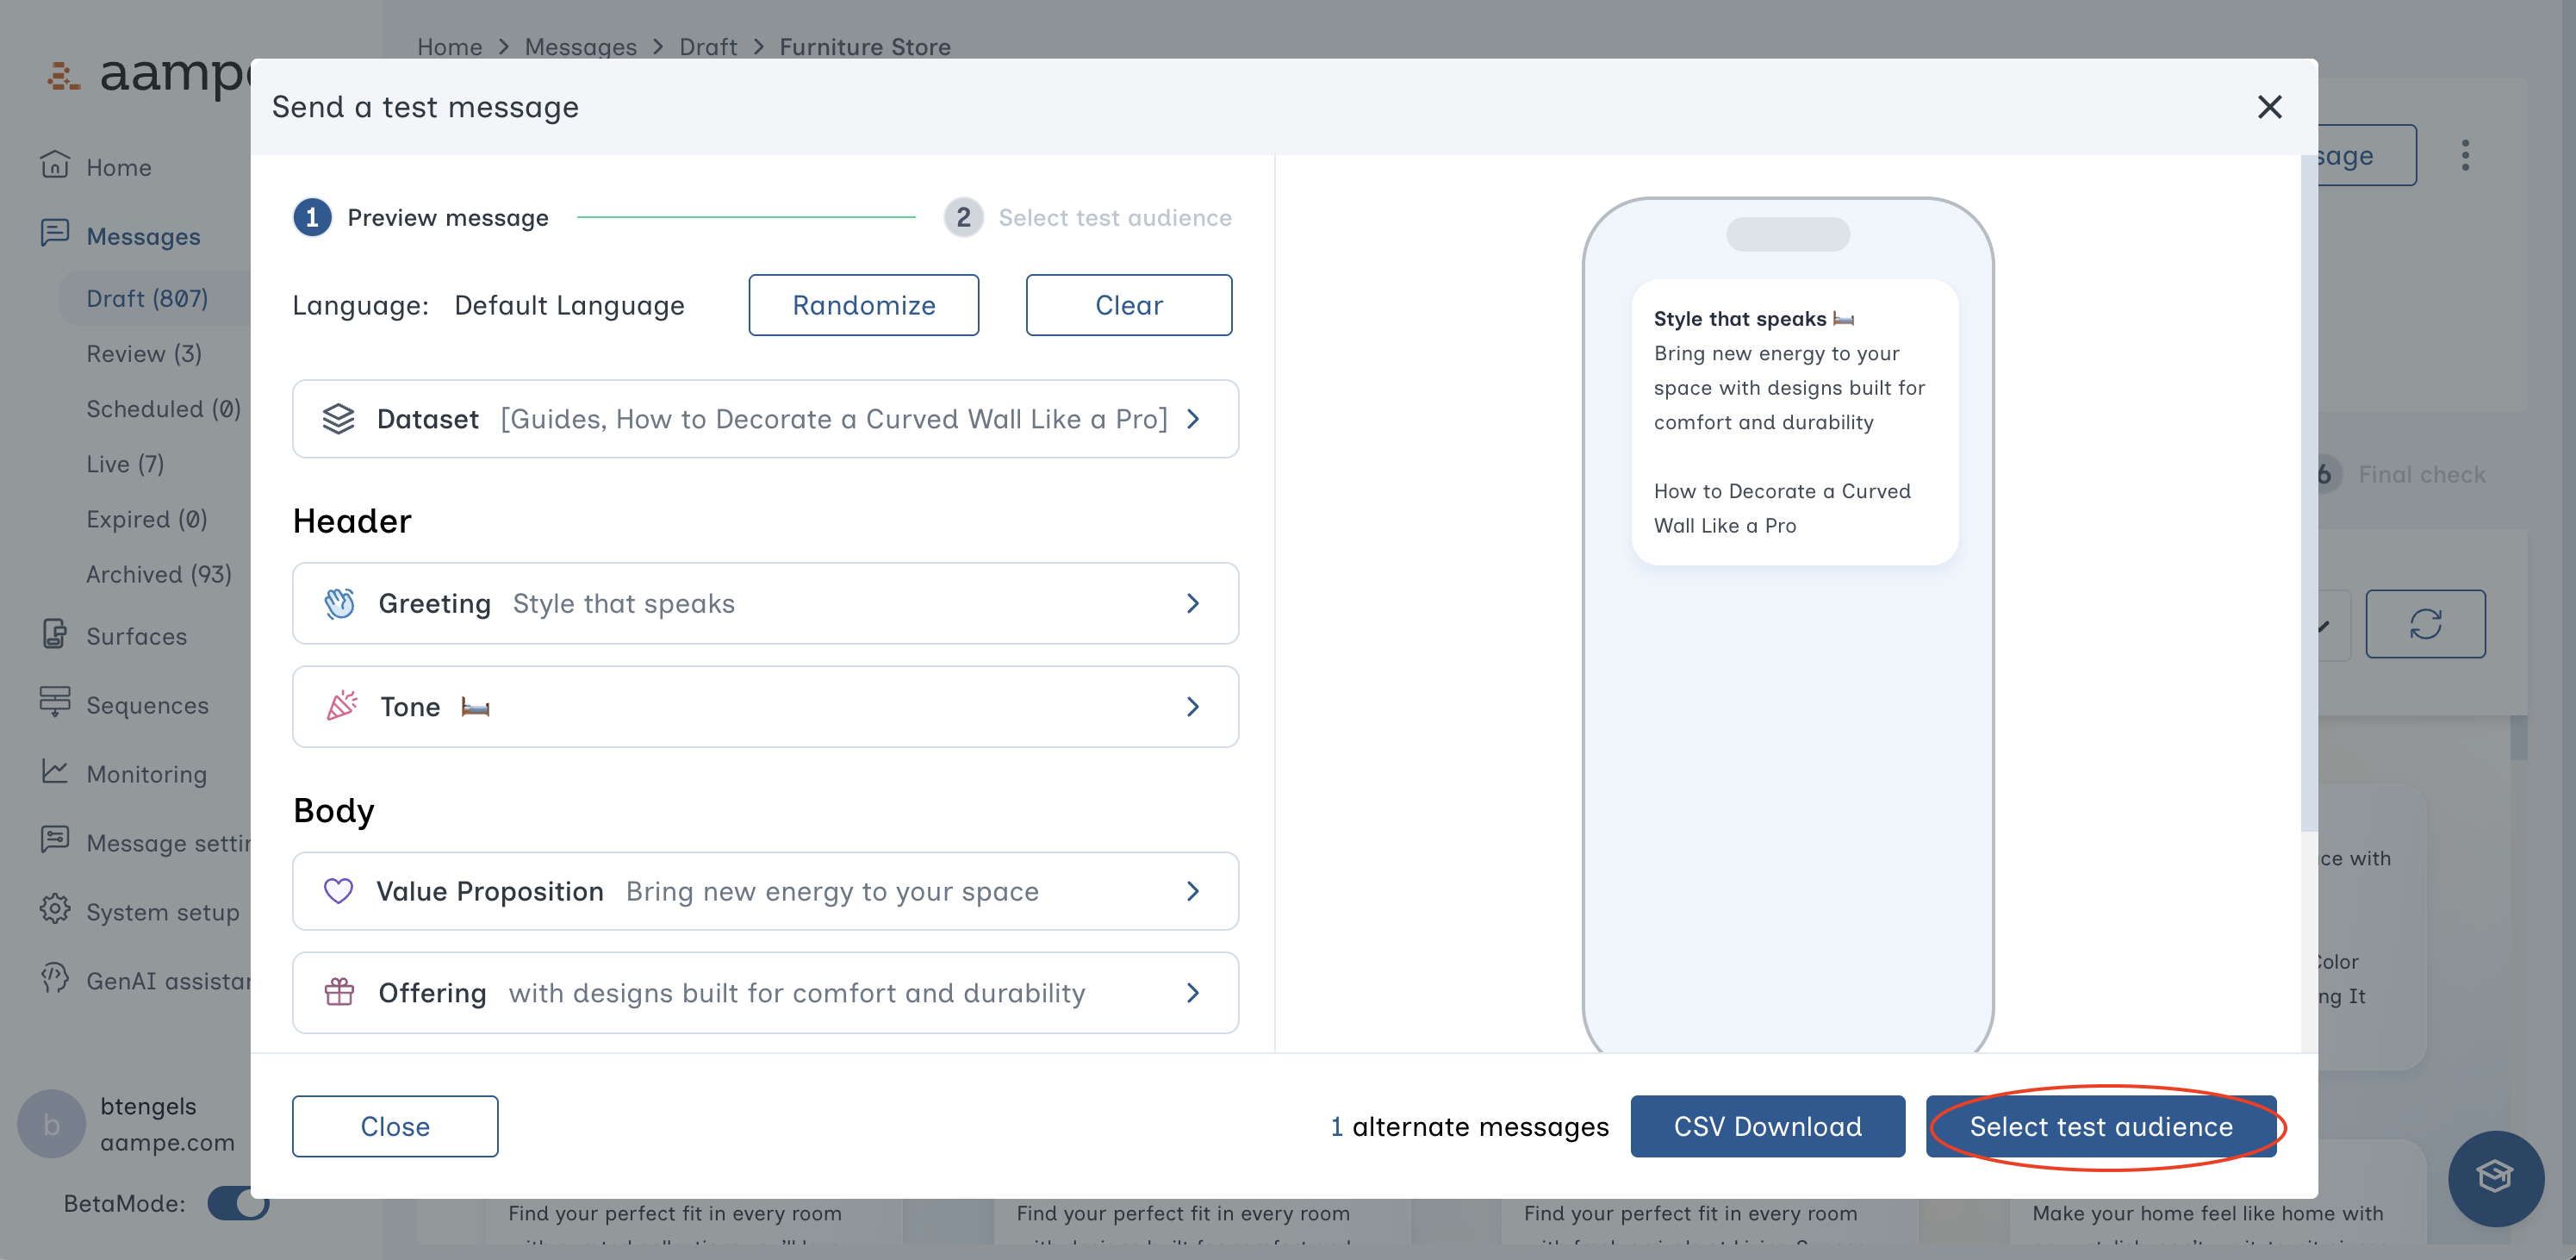Click the CSV Download button

1767,1126
